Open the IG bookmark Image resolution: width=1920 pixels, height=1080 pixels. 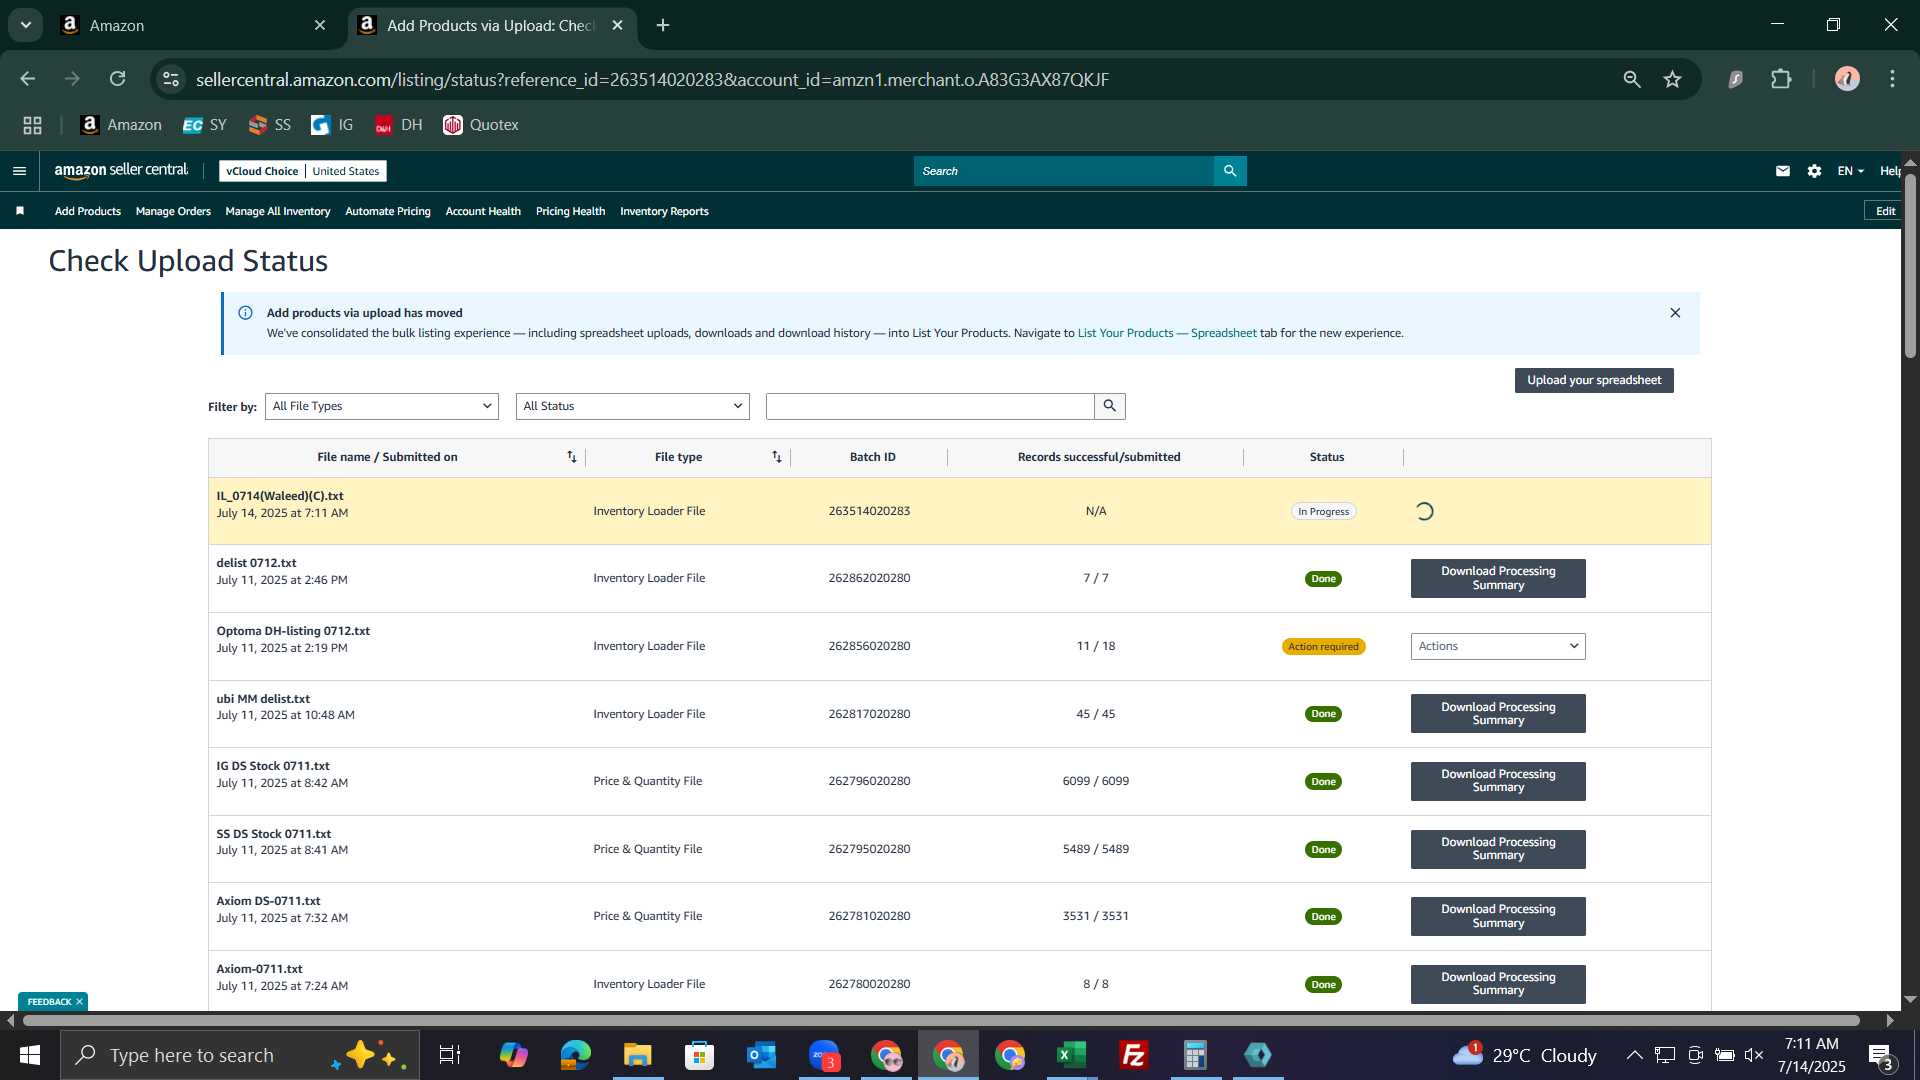click(x=332, y=125)
